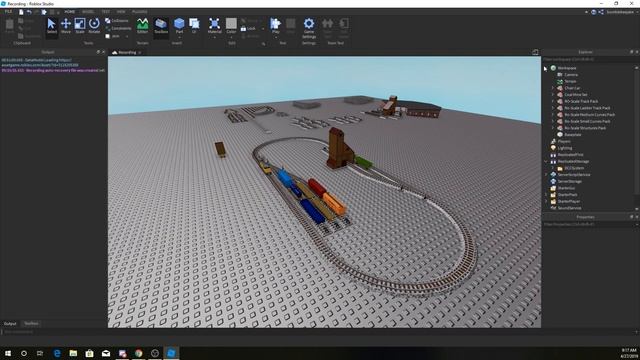Click the Color swatch in the ribbon
640x360 pixels.
point(231,24)
